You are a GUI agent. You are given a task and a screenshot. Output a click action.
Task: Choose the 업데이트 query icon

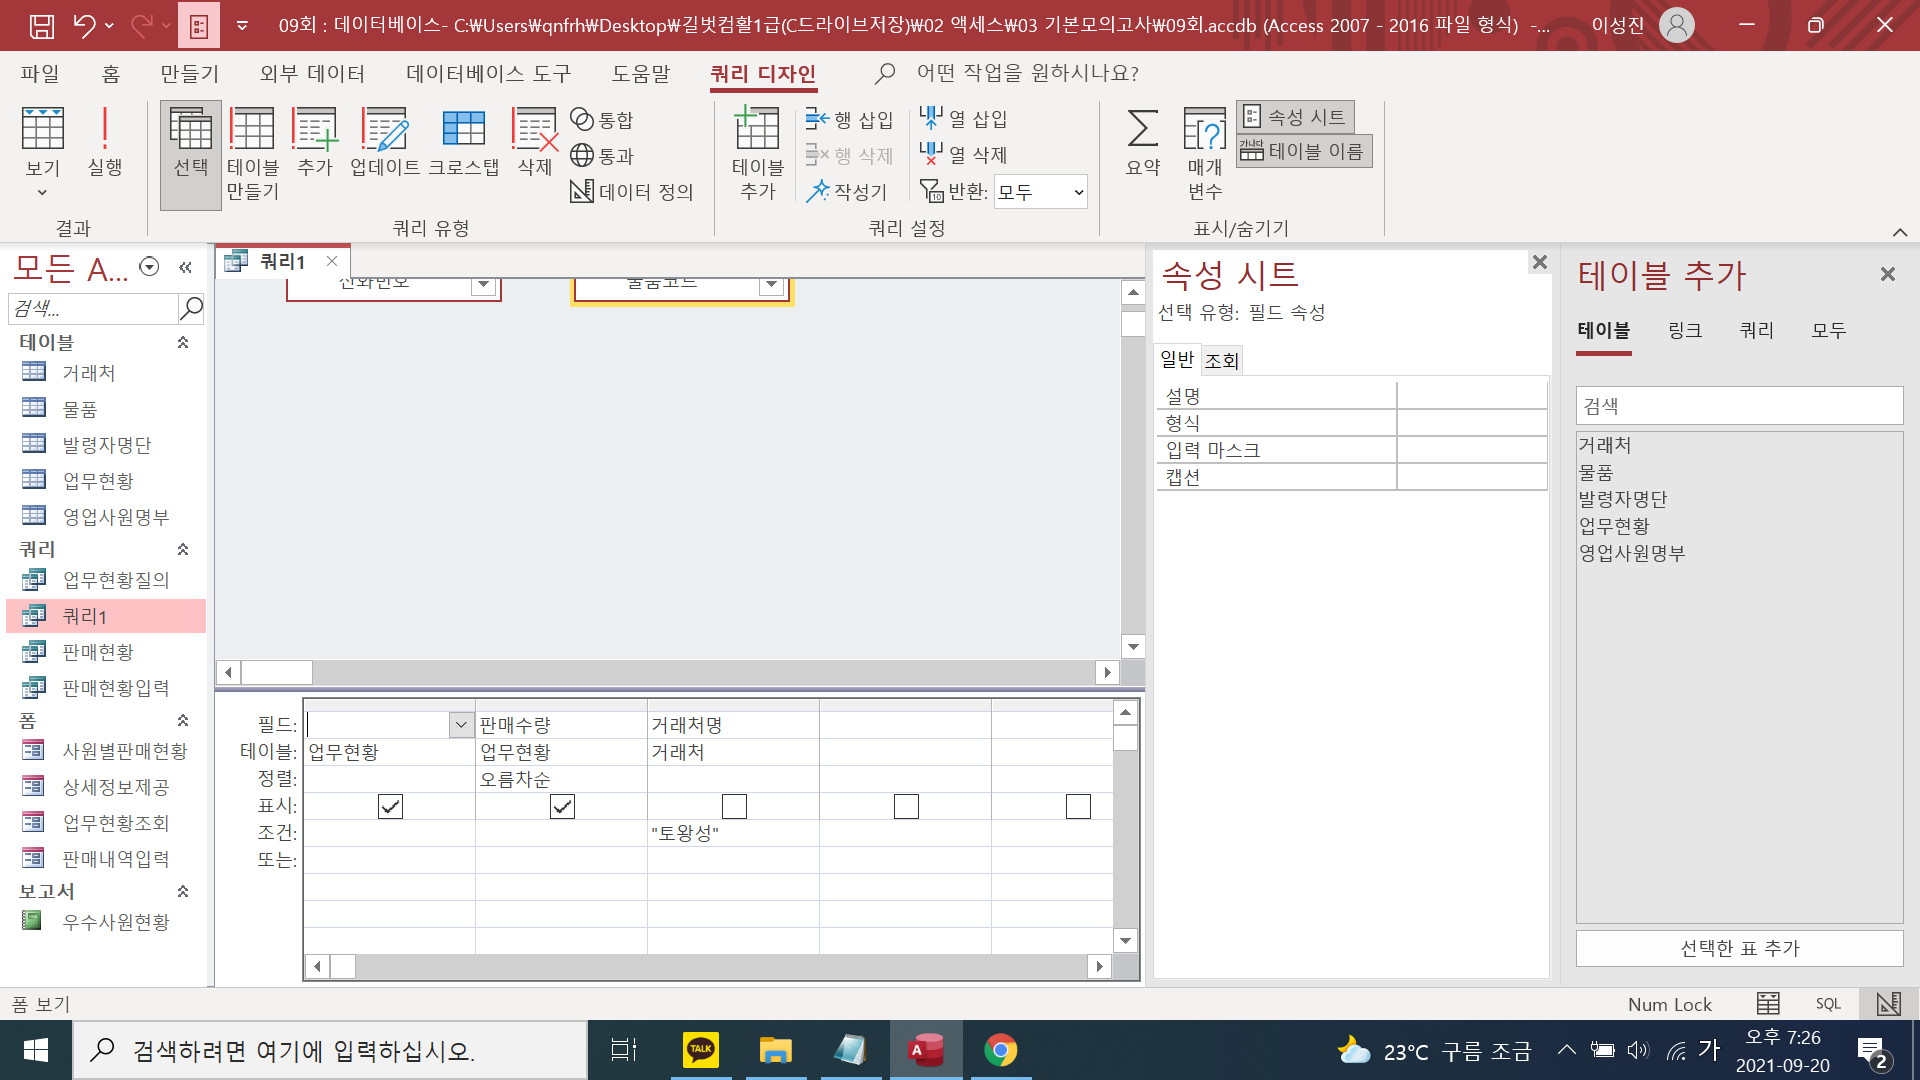(384, 140)
